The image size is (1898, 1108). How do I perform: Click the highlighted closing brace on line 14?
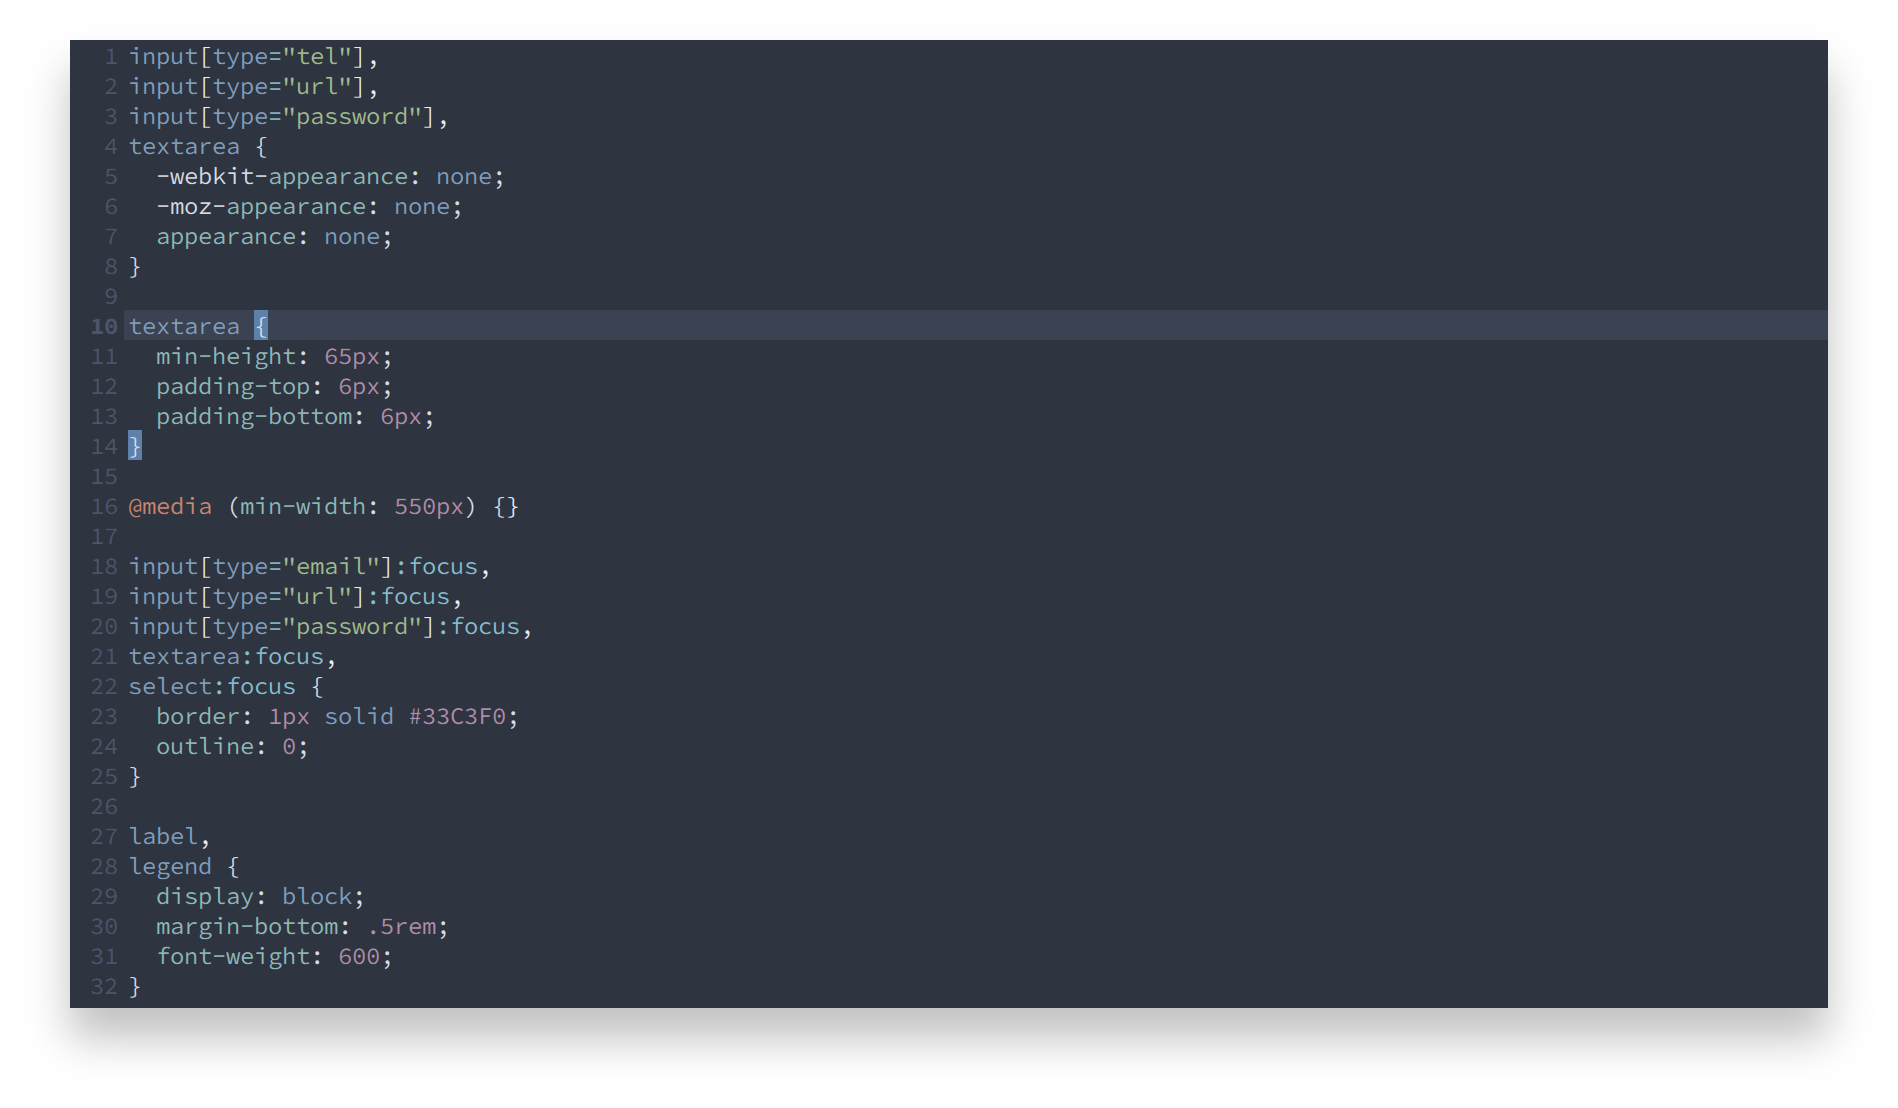tap(135, 446)
